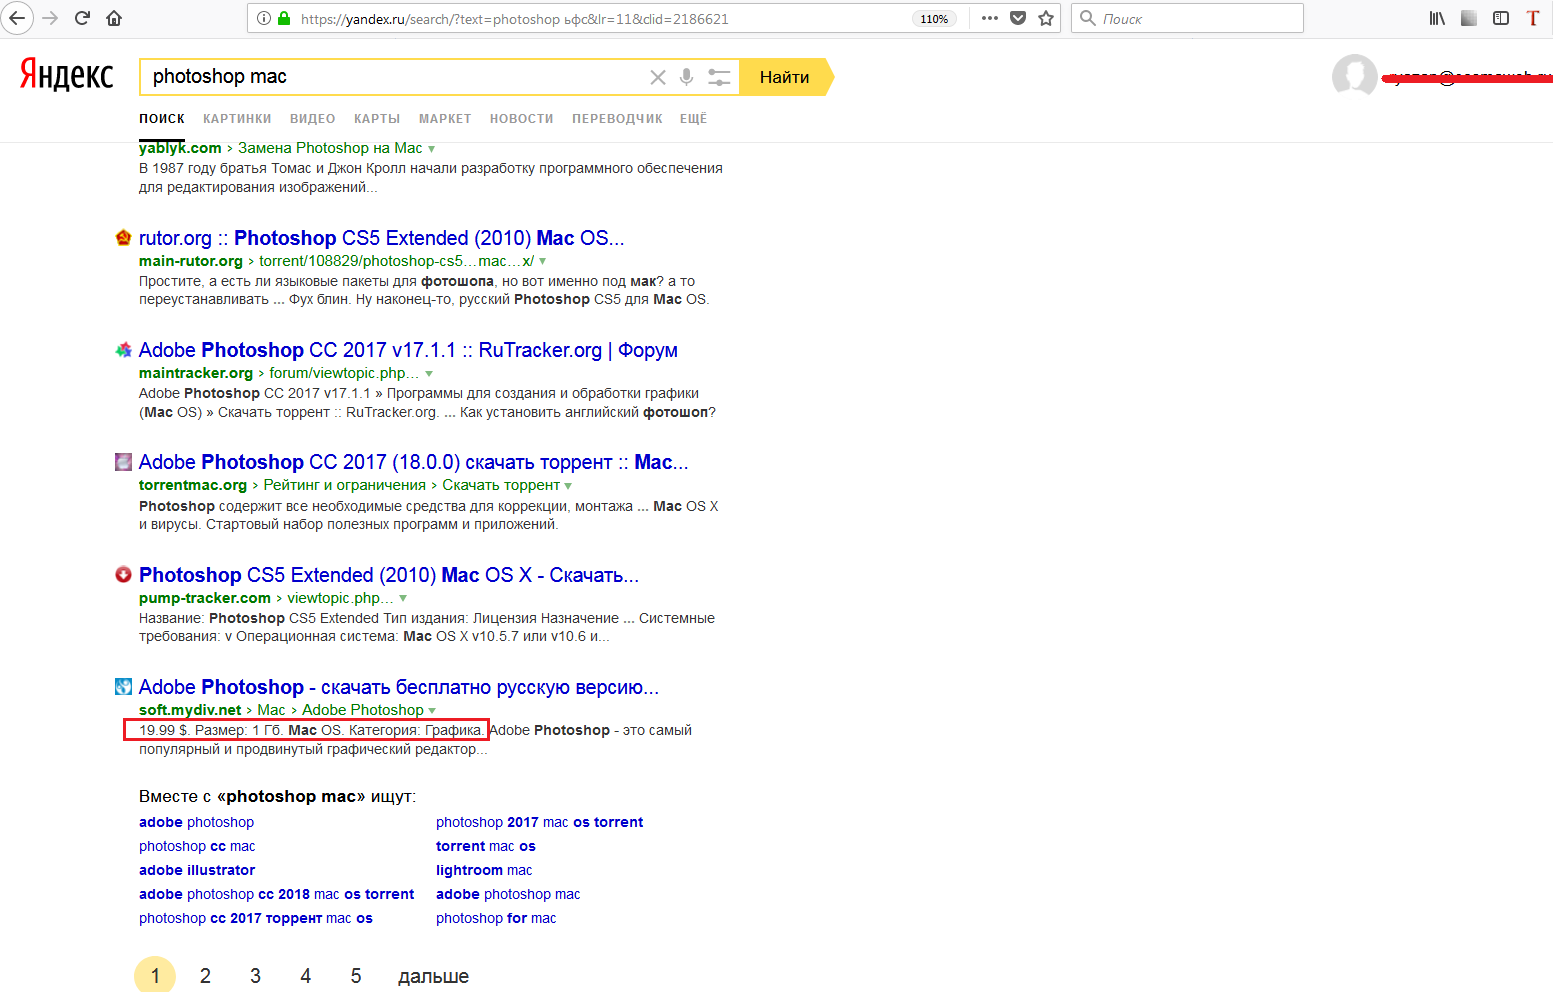Viewport: 1553px width, 992px height.
Task: Reload the current page
Action: tap(82, 18)
